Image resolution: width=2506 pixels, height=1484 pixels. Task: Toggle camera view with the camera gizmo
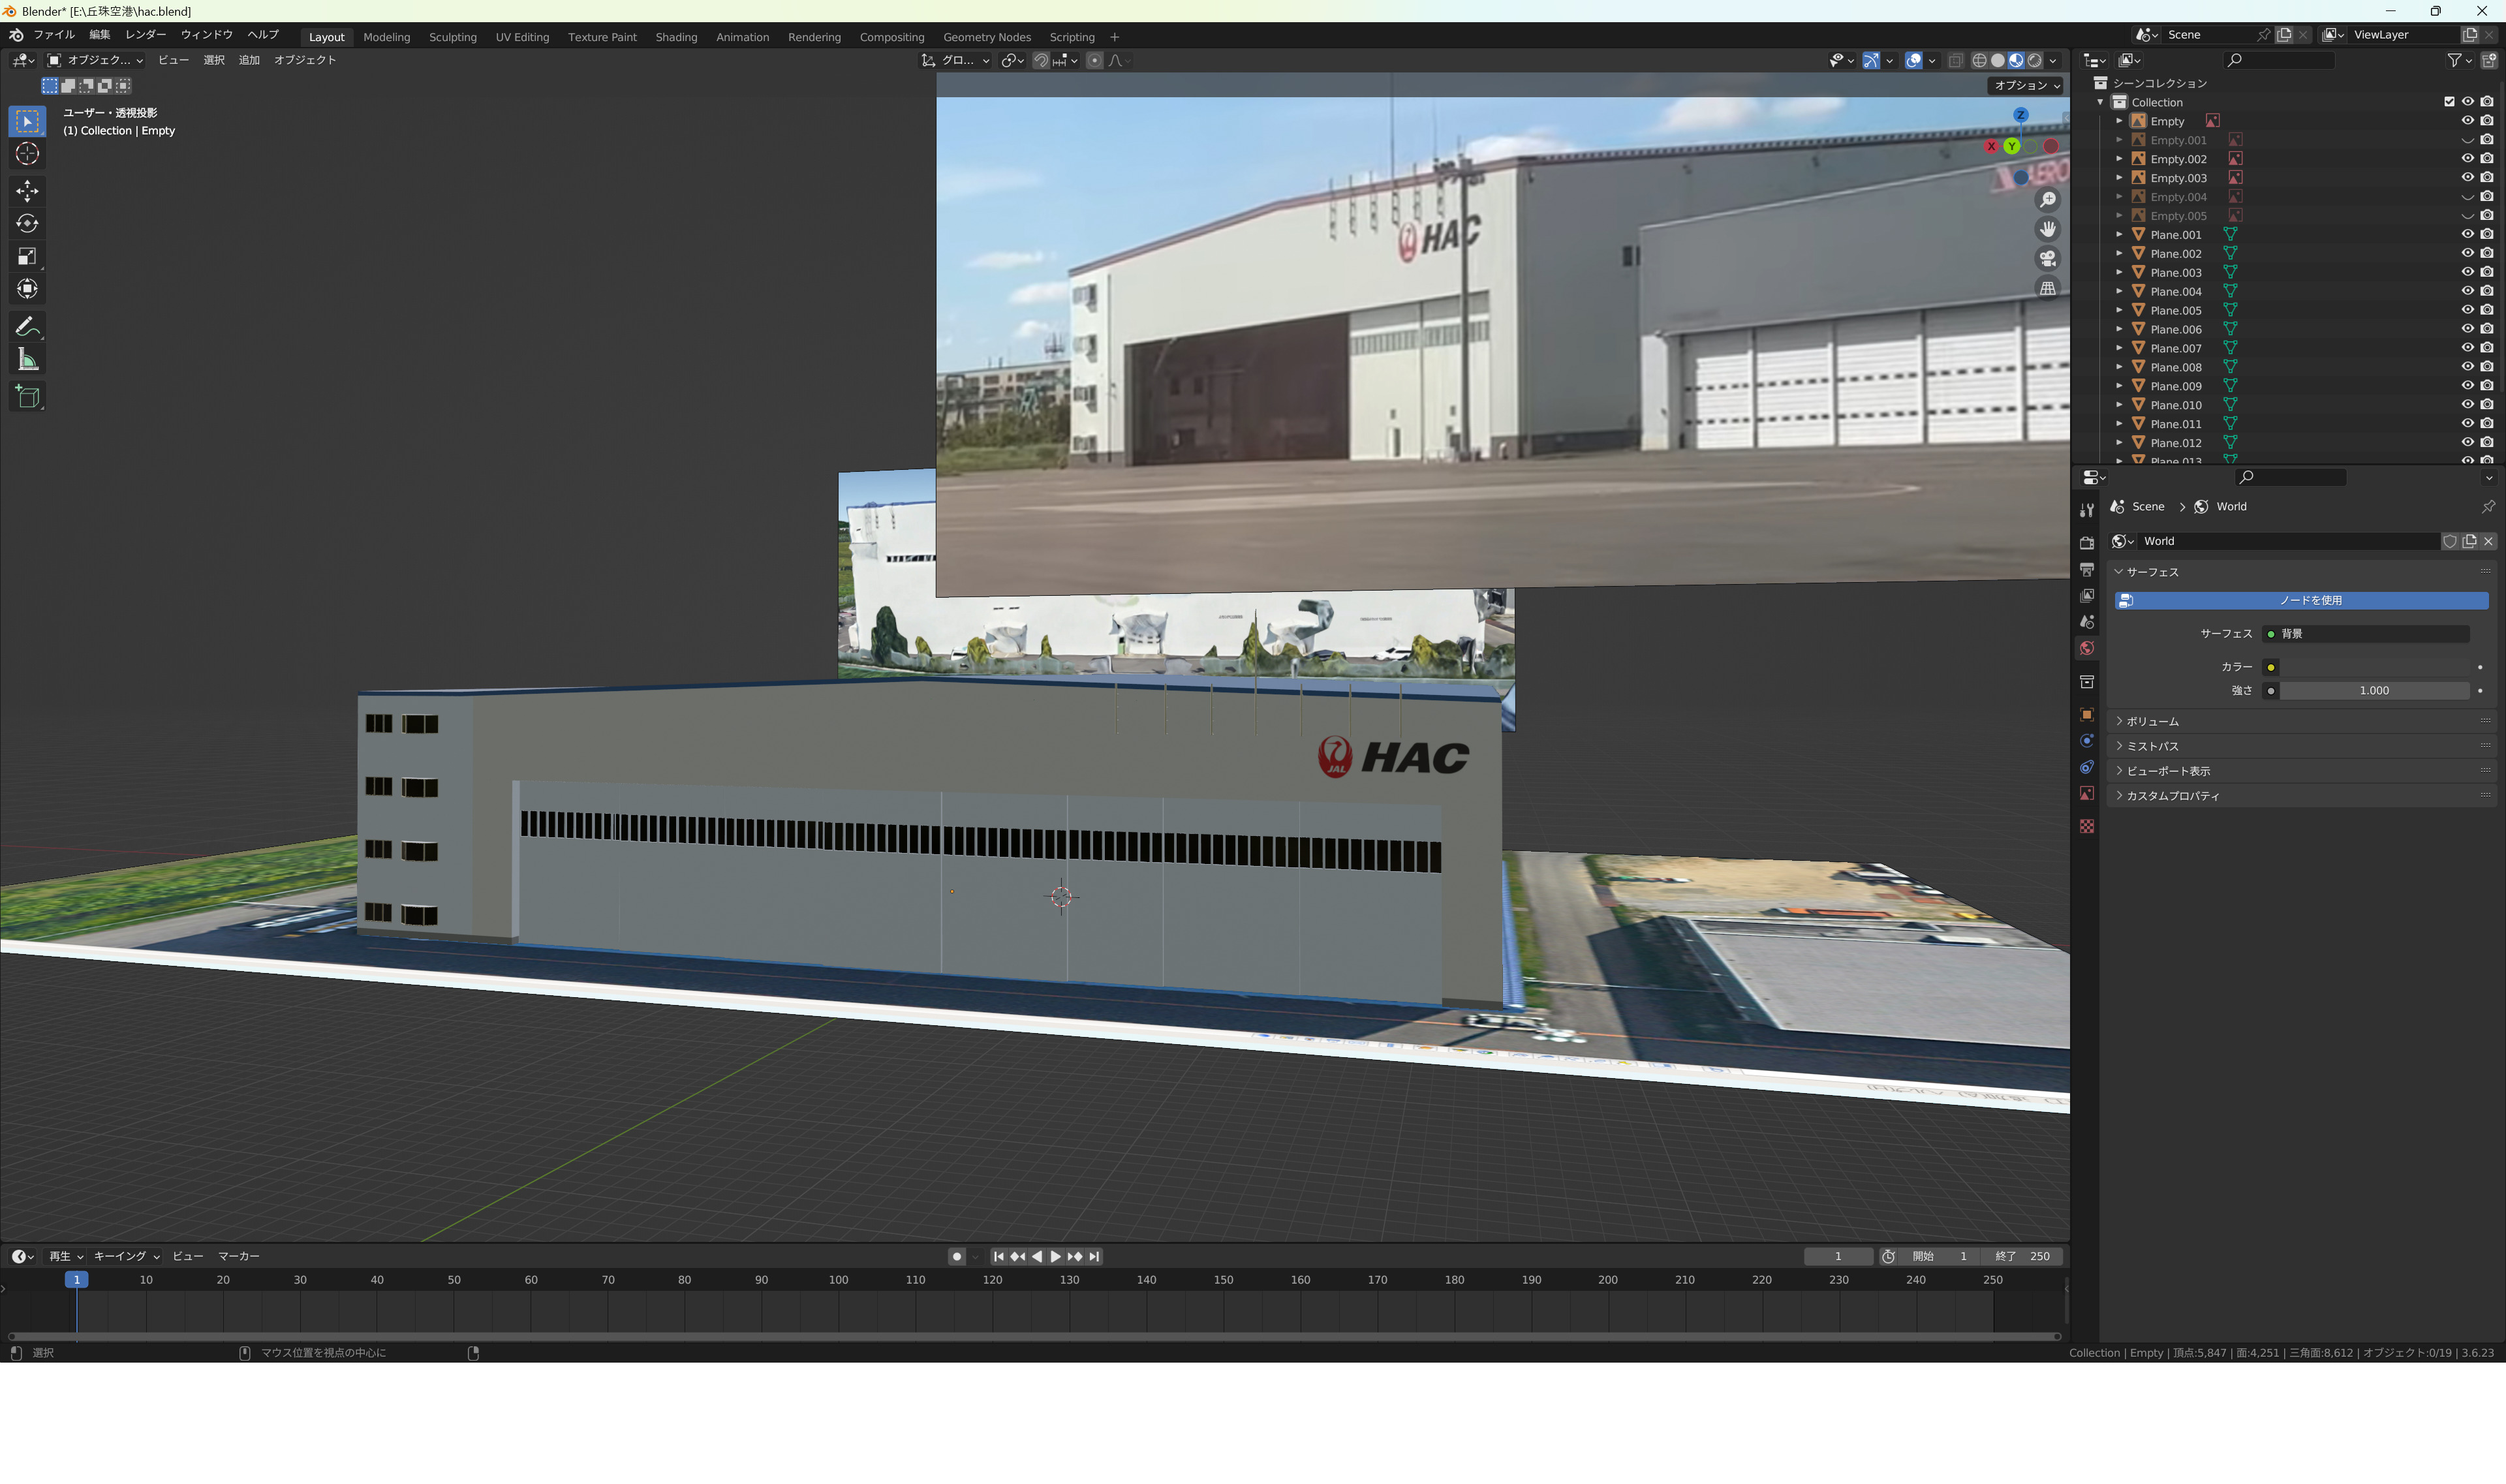point(2048,259)
